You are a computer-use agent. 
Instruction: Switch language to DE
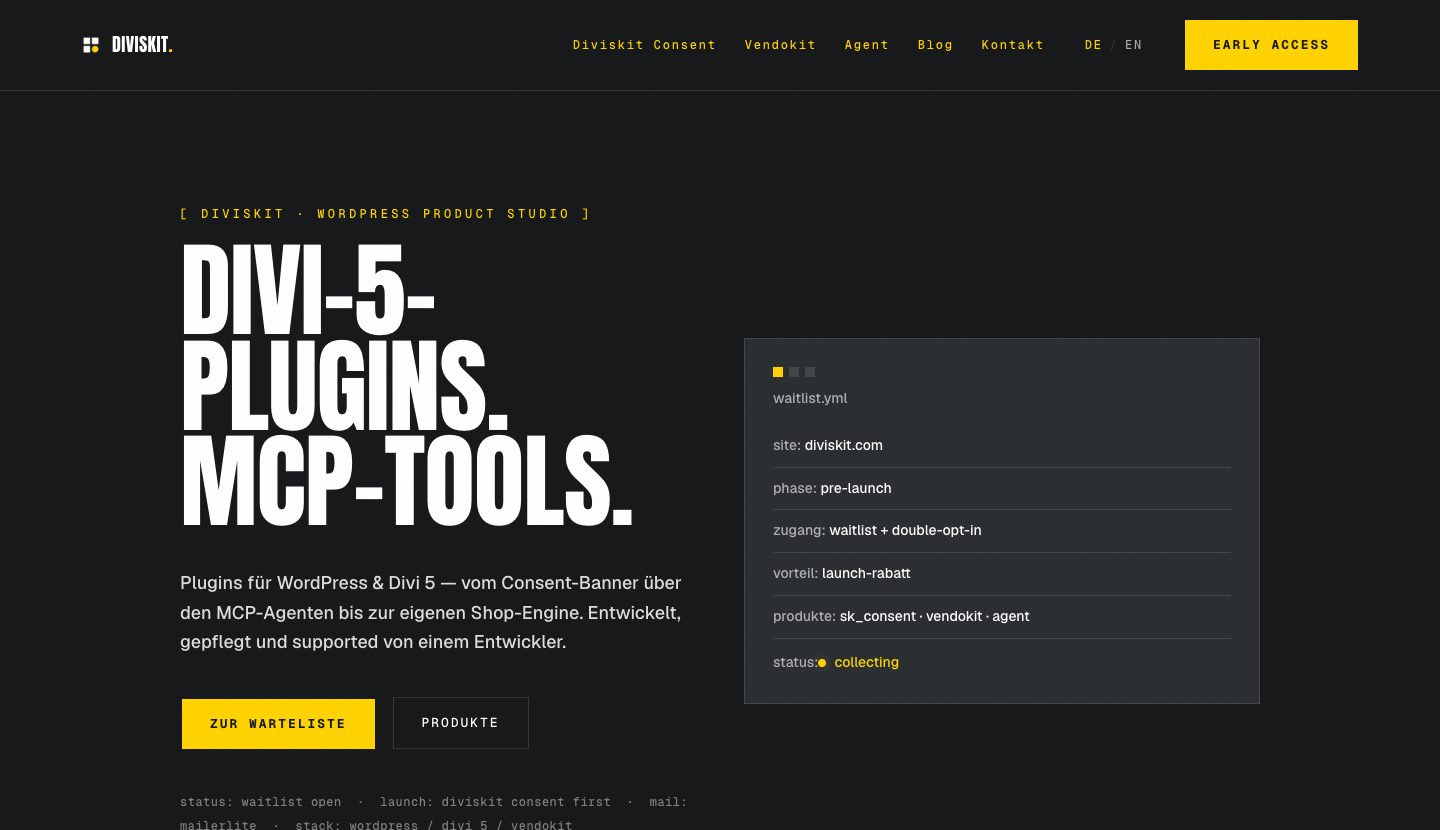click(1093, 45)
